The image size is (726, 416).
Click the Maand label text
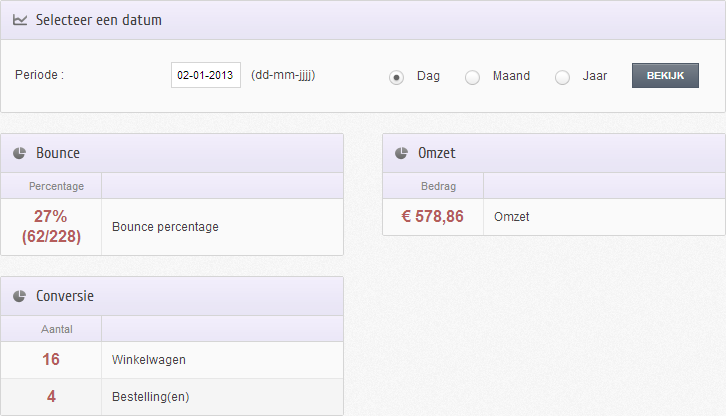pyautogui.click(x=511, y=76)
